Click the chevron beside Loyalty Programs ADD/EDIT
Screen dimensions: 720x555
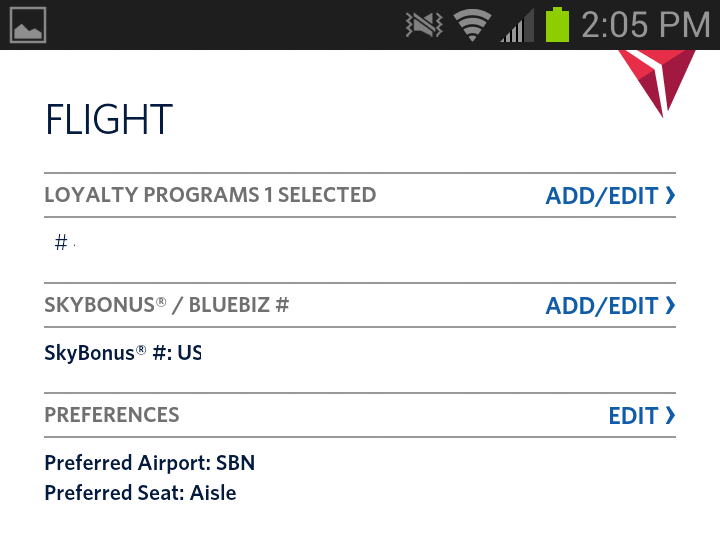[670, 196]
